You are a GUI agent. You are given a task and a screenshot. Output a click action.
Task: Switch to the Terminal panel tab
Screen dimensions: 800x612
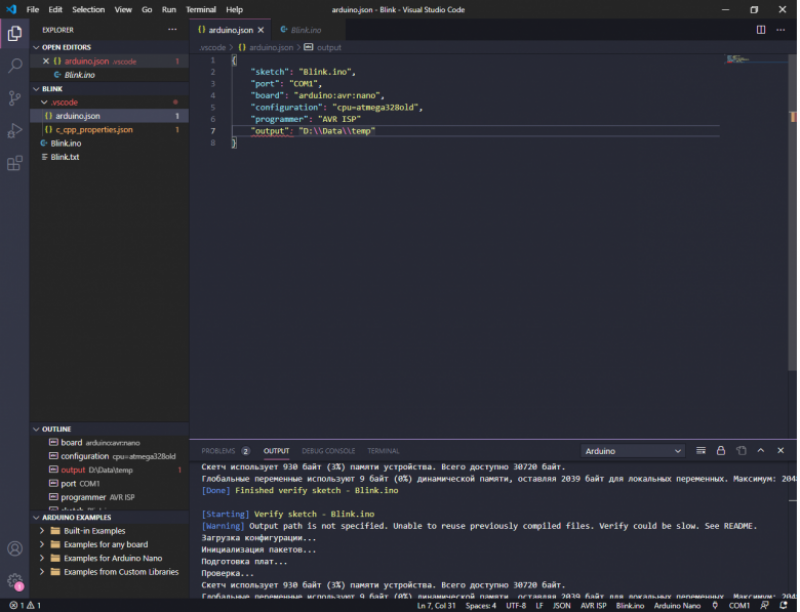383,451
